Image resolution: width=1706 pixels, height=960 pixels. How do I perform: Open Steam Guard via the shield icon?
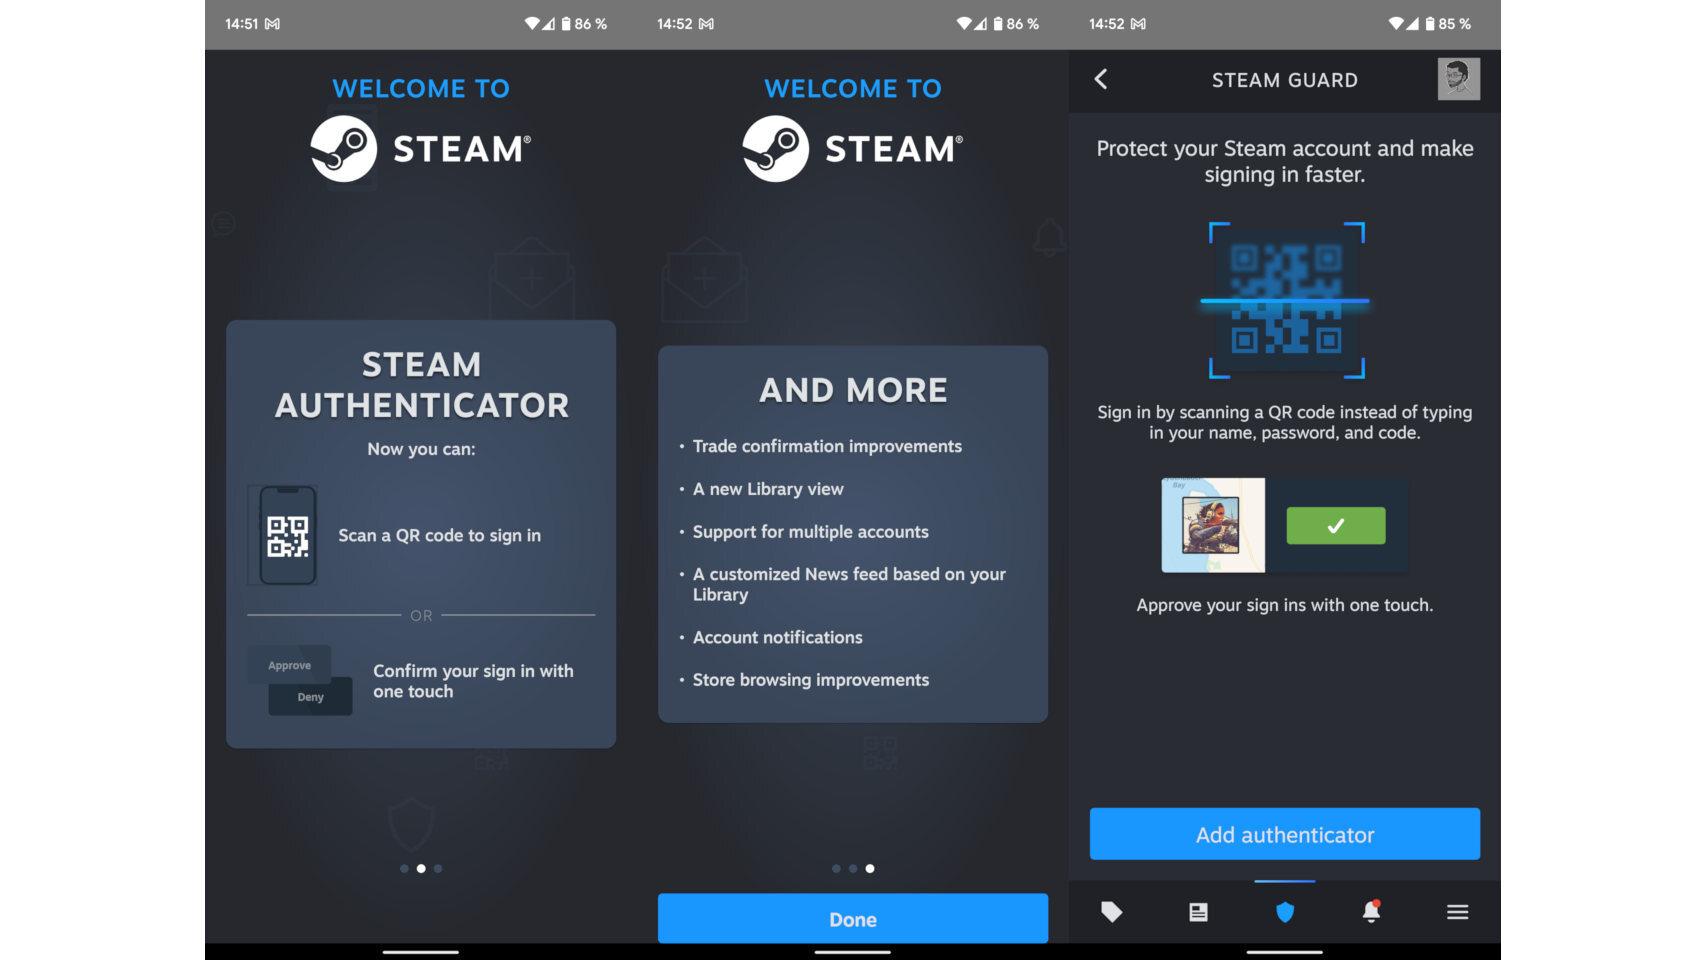1285,911
